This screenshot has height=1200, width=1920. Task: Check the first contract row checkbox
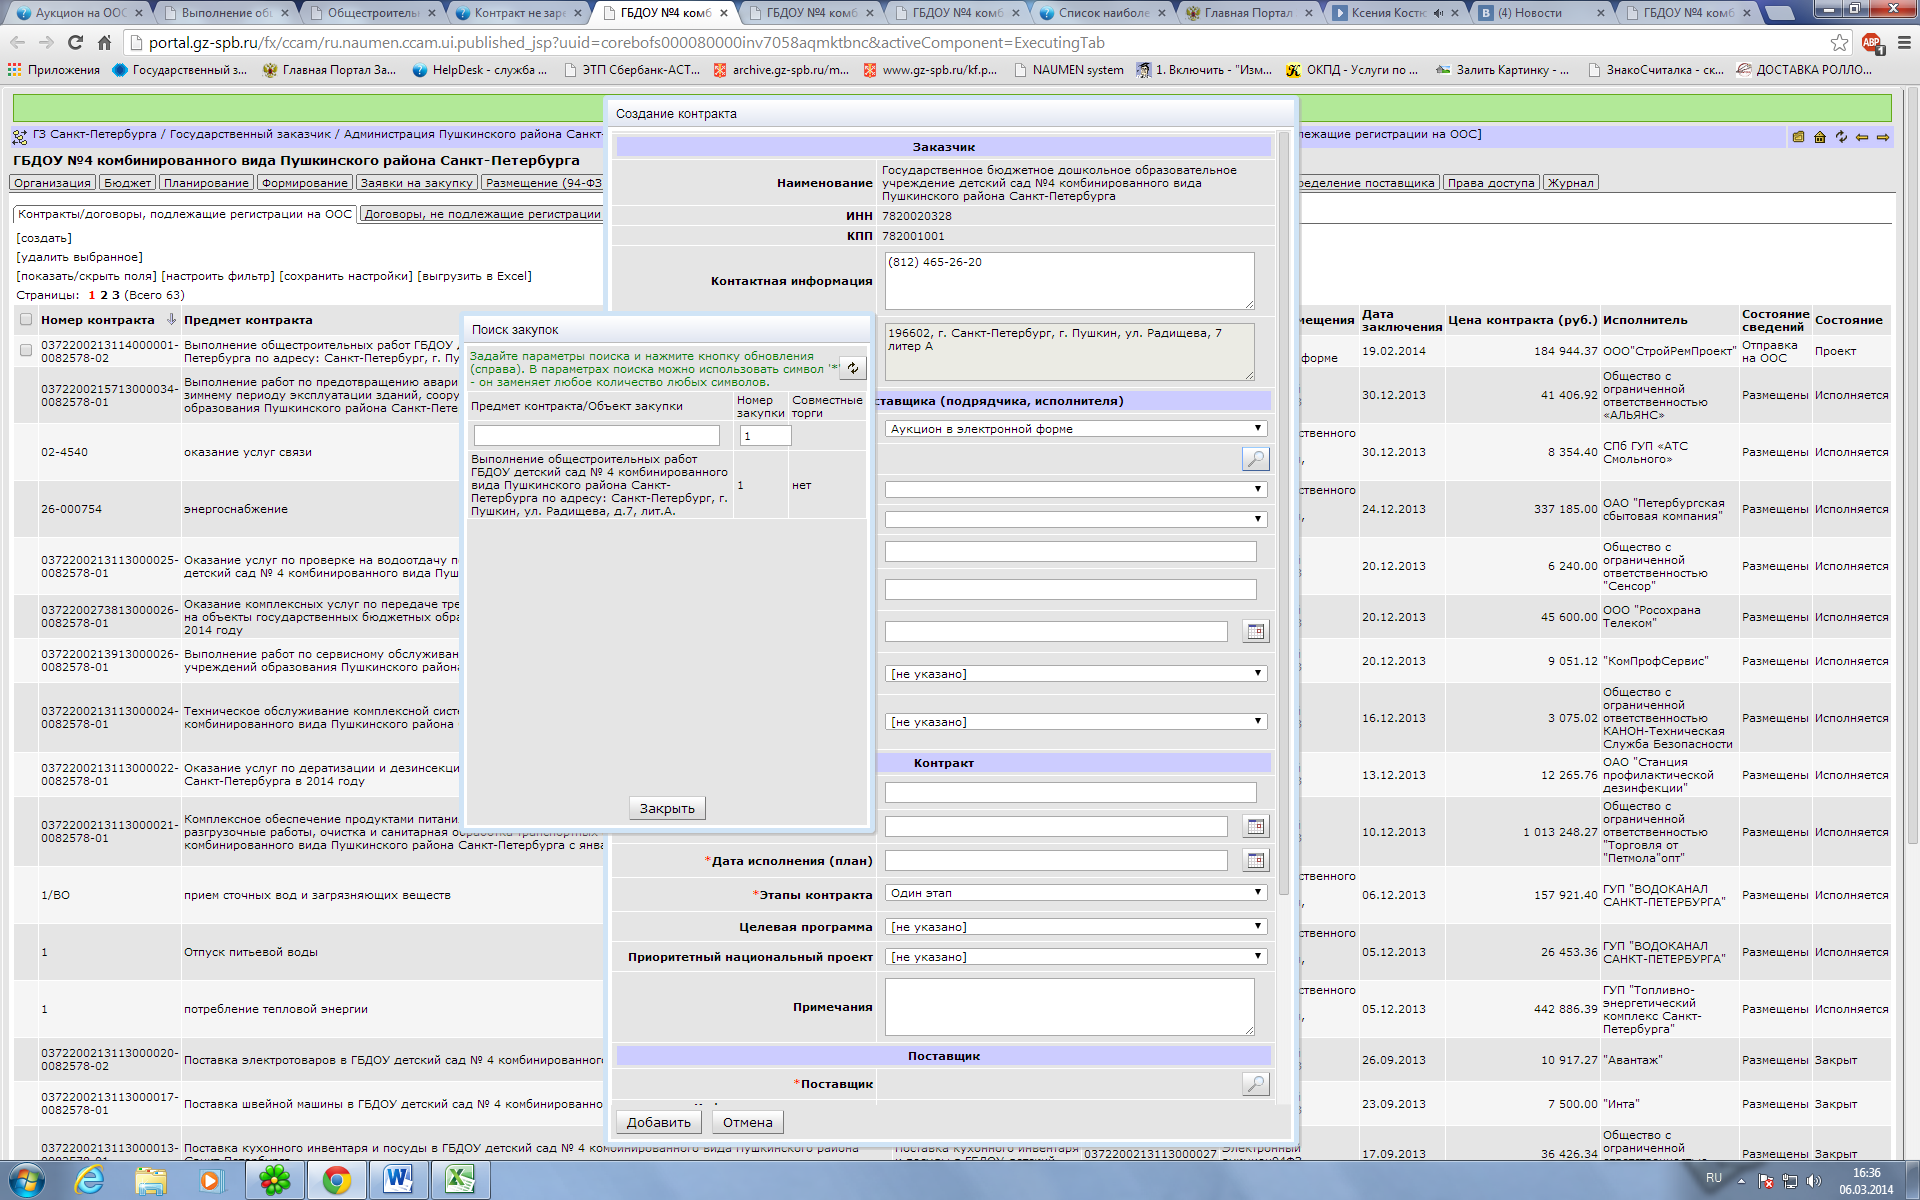click(x=26, y=350)
